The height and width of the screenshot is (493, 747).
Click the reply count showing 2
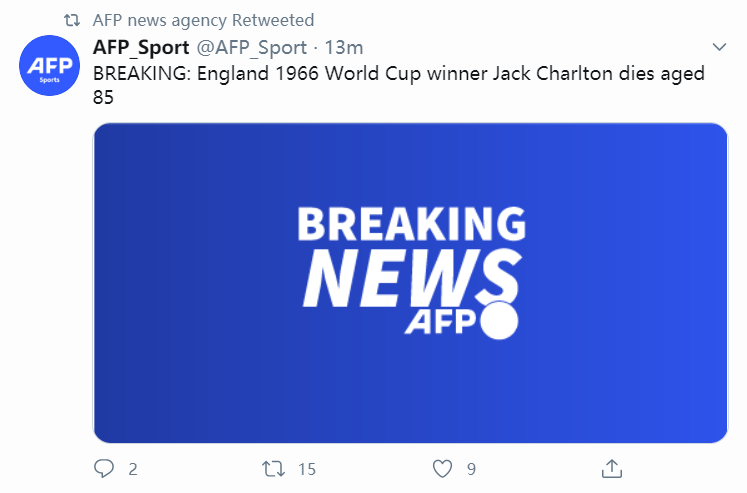(133, 468)
